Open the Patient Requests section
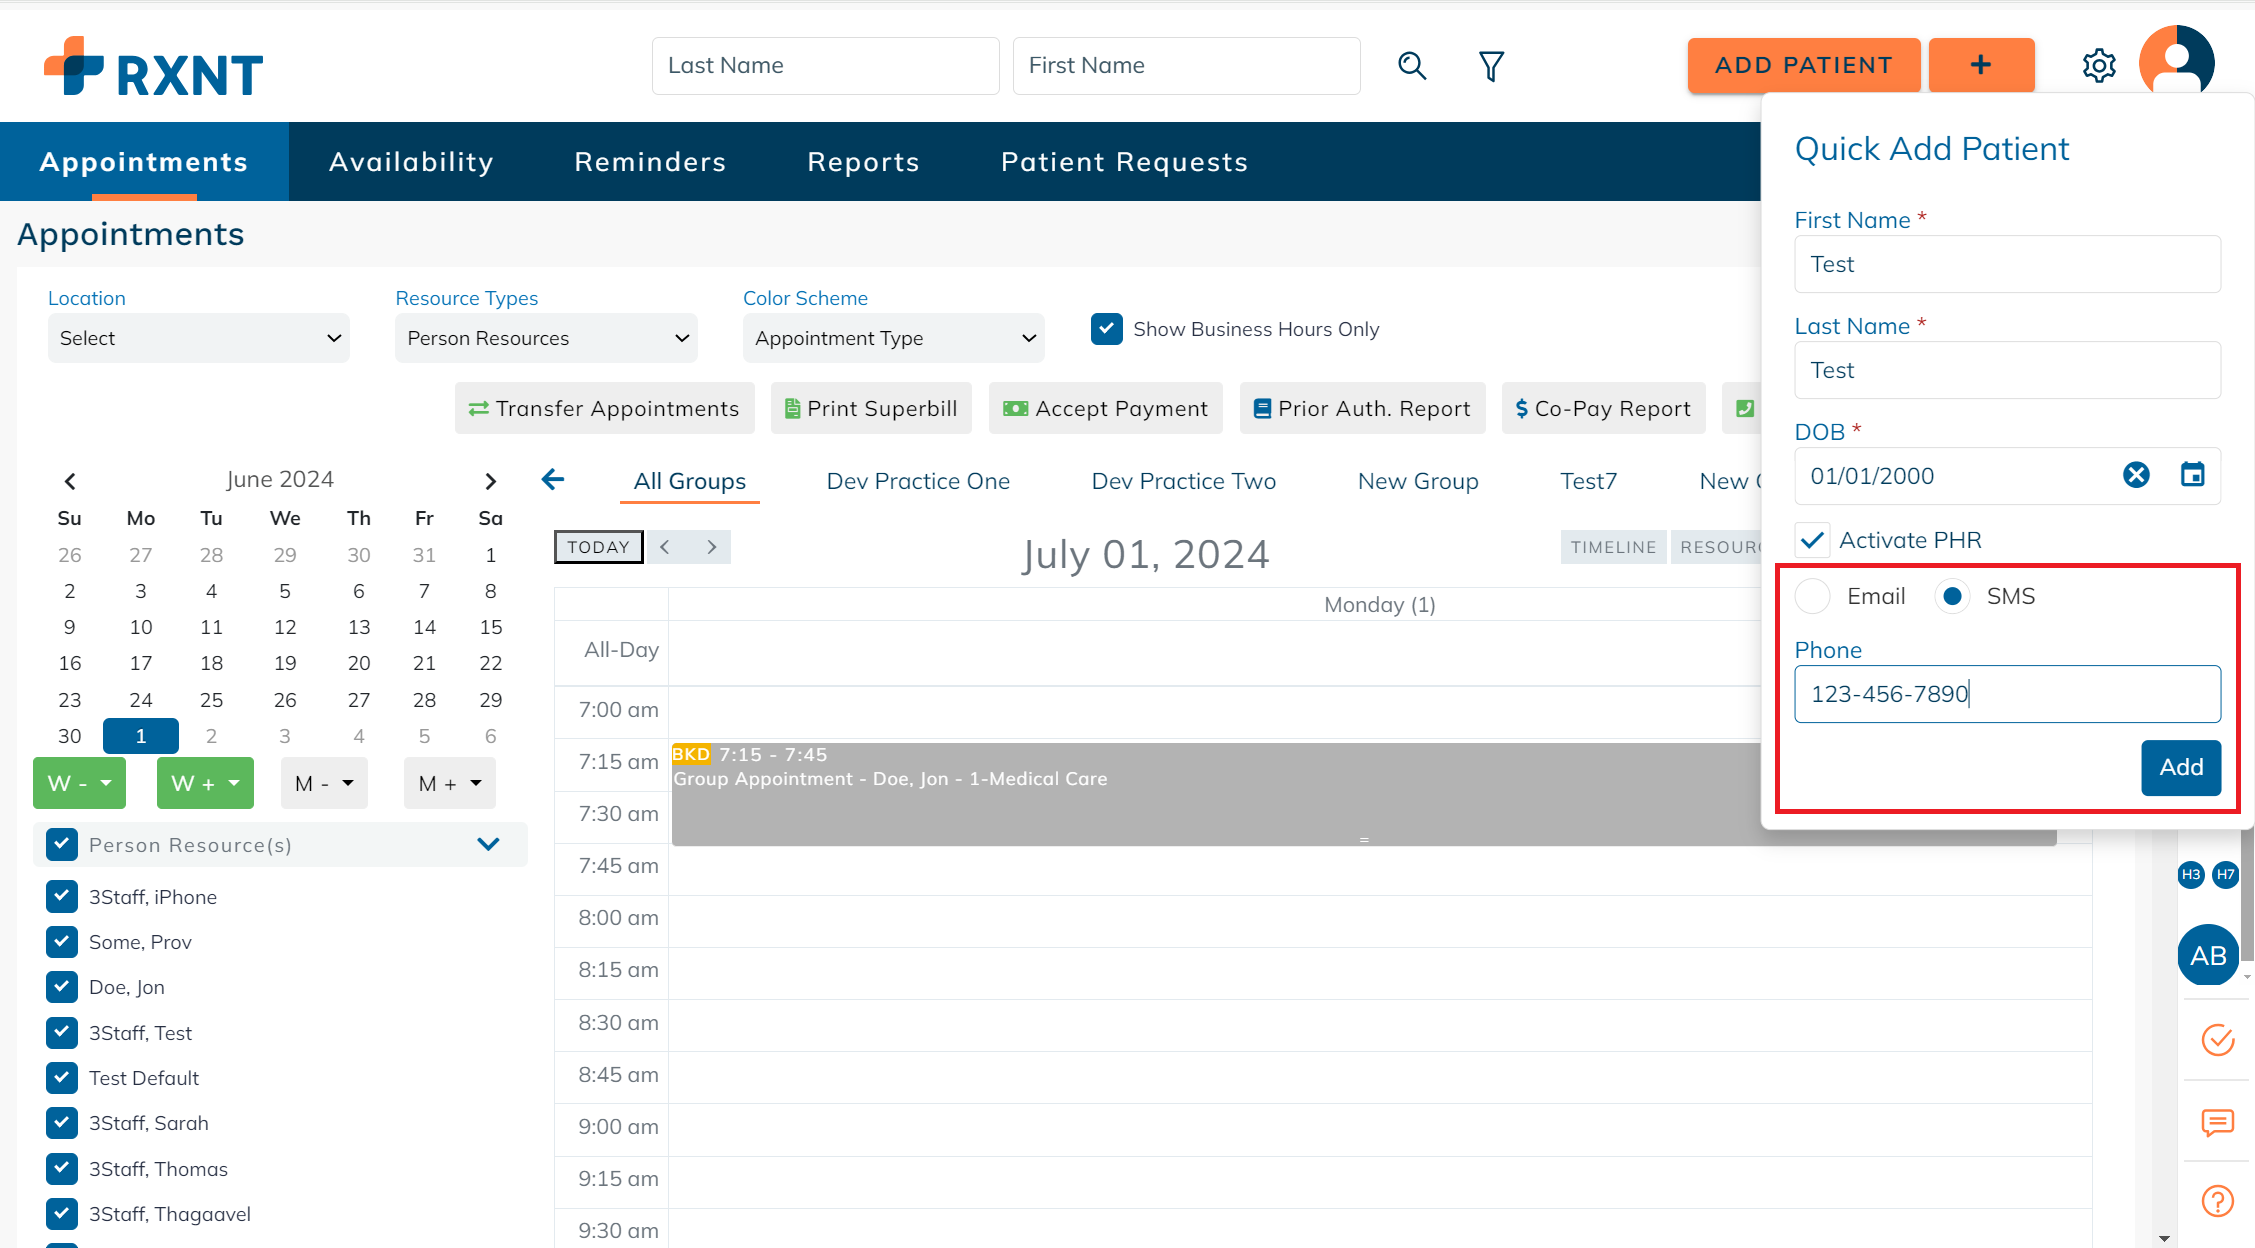 click(x=1124, y=161)
